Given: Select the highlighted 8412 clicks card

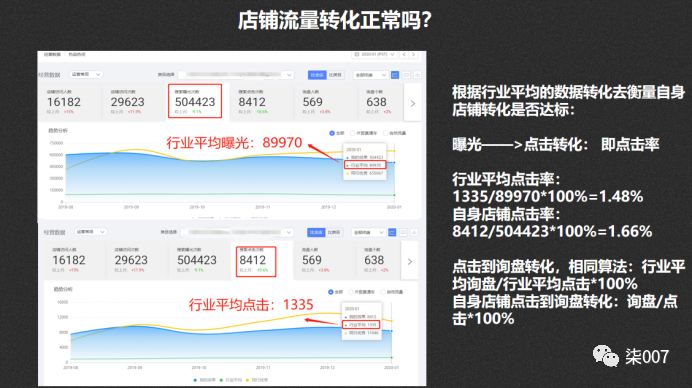Looking at the screenshot, I should pos(256,261).
